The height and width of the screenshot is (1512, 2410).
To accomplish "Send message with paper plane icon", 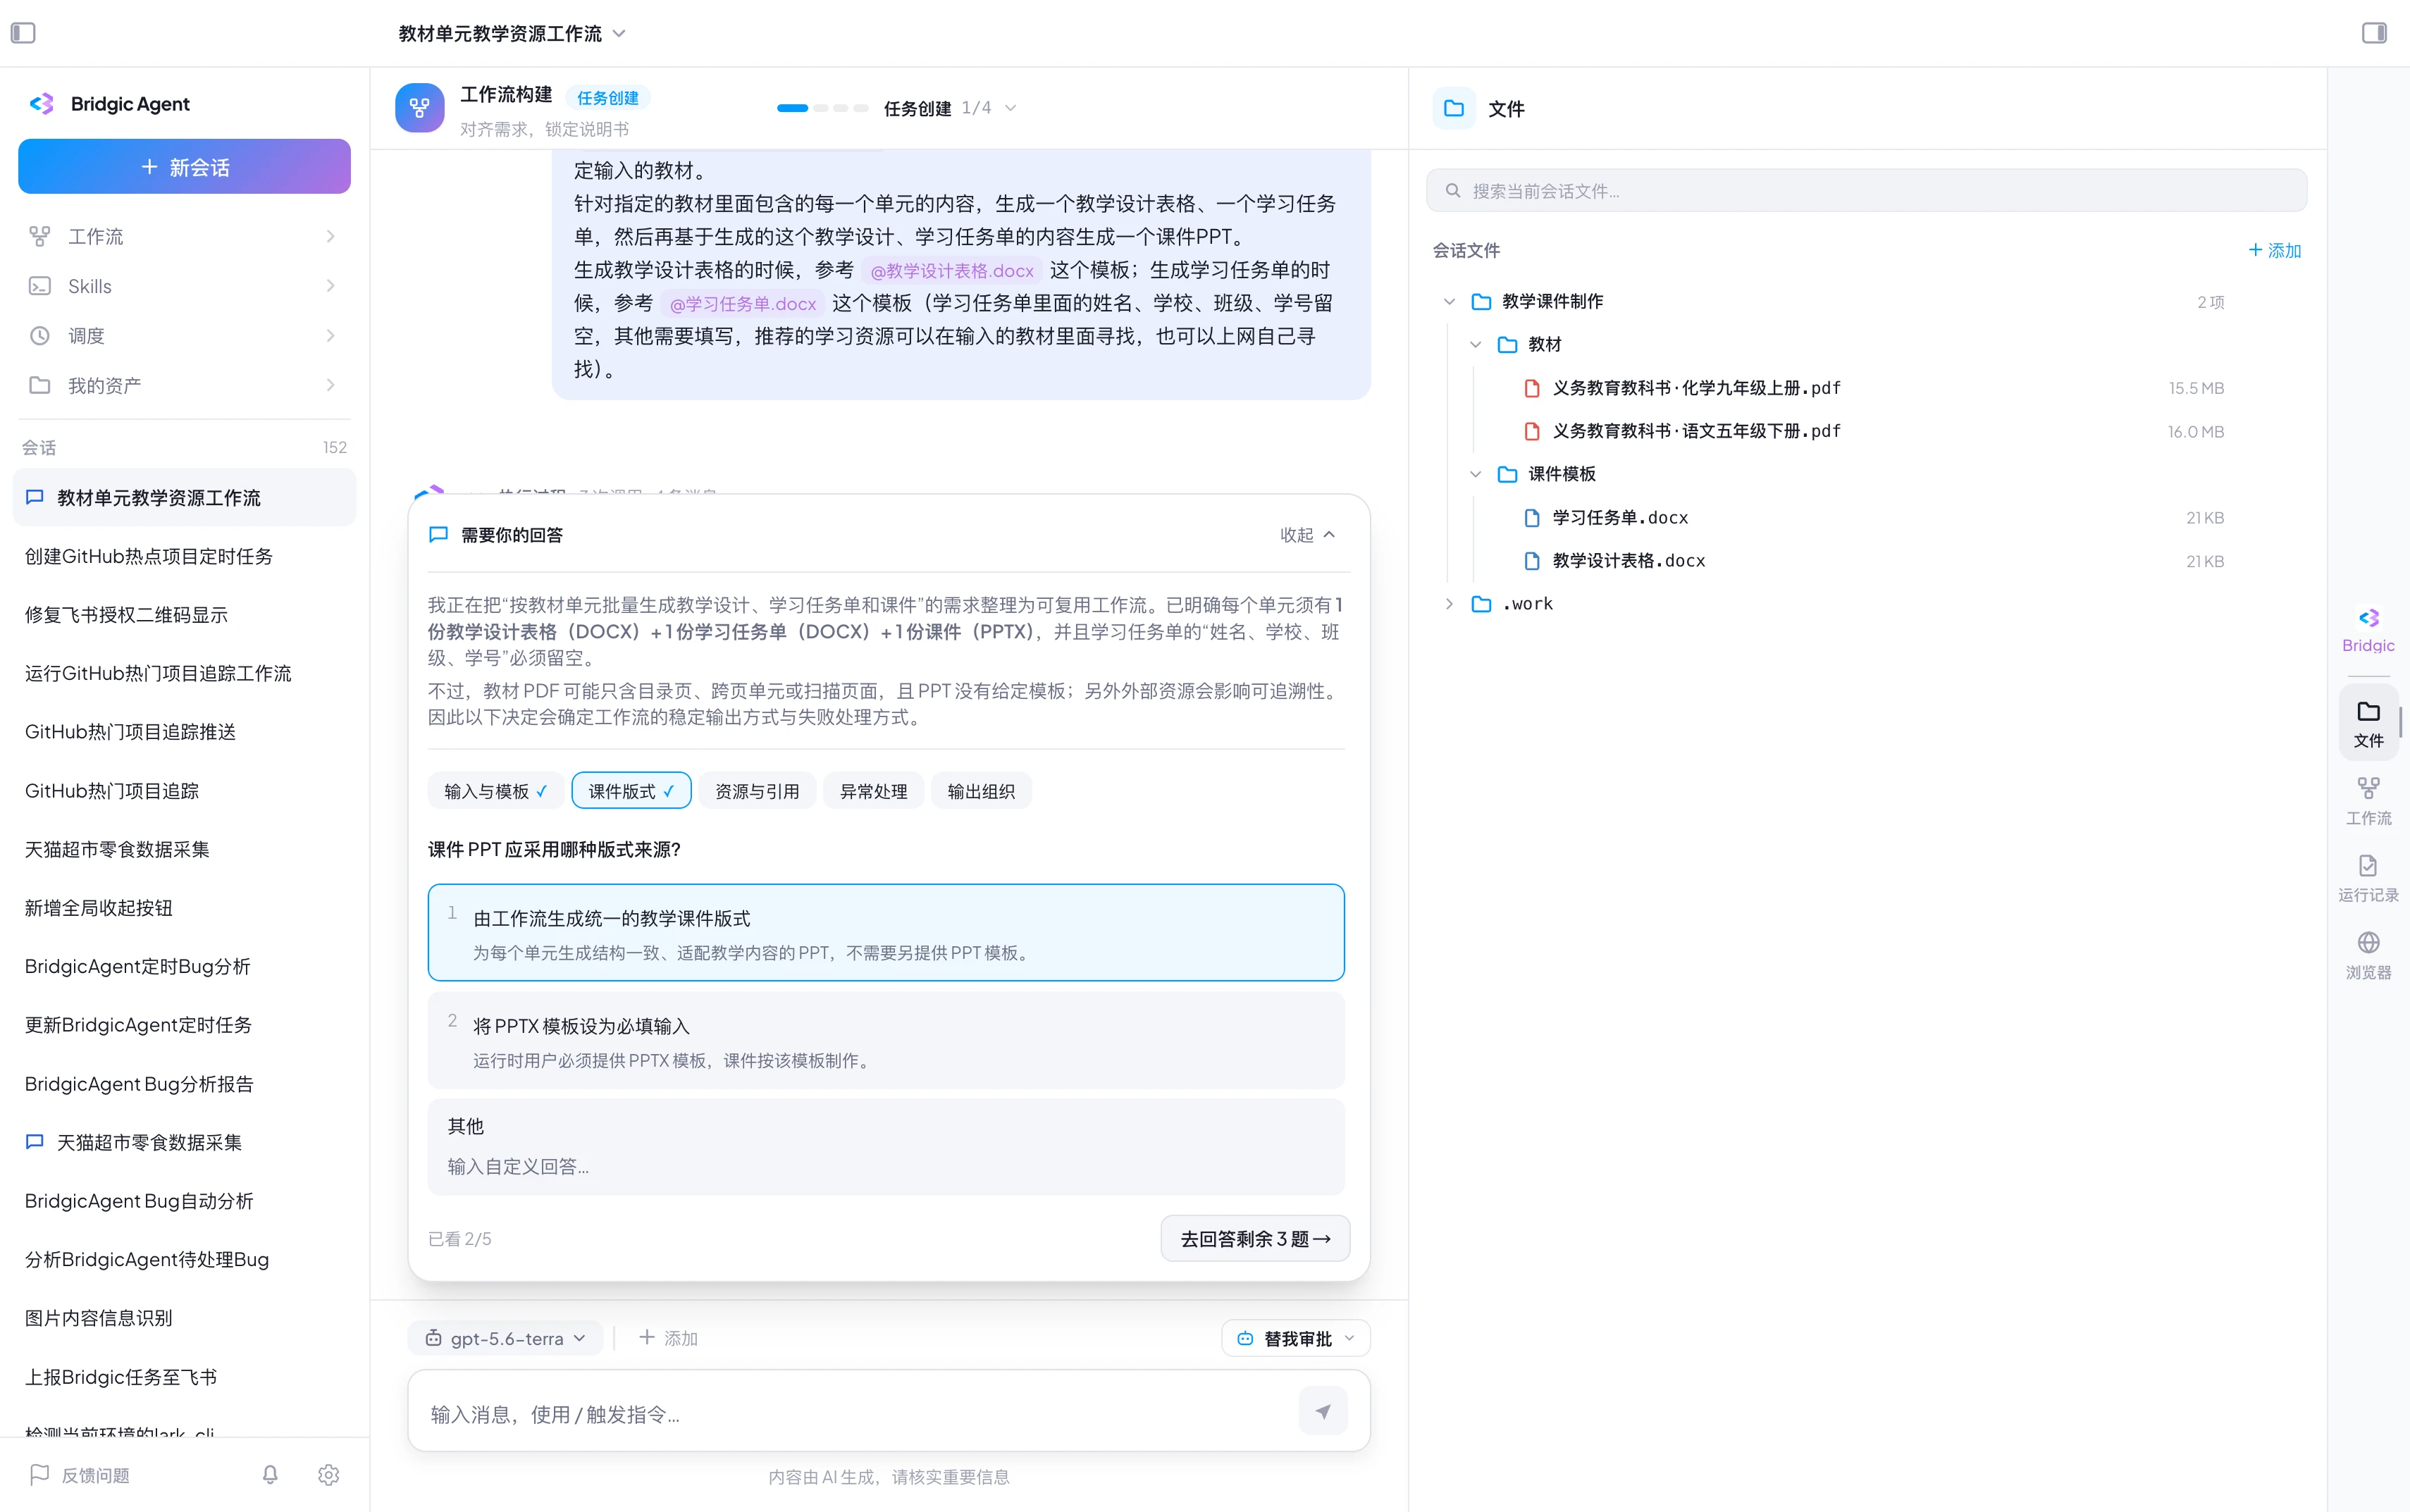I will [x=1322, y=1411].
